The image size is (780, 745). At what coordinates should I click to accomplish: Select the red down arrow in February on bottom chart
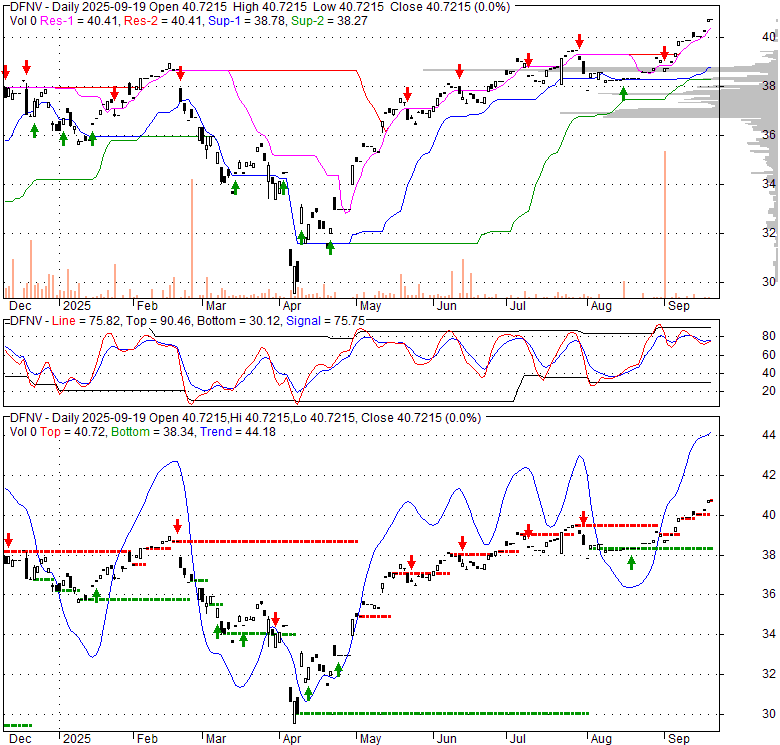tap(177, 525)
